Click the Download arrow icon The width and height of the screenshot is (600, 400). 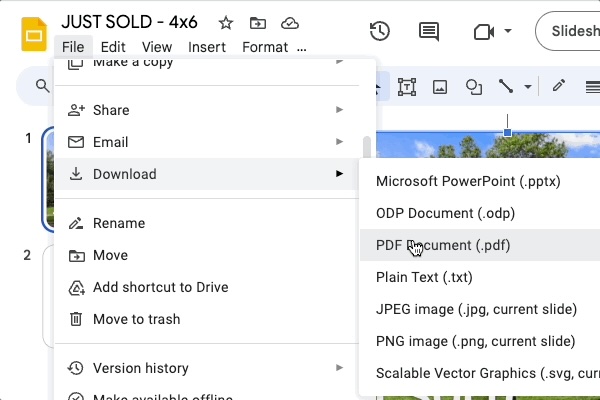[x=76, y=173]
